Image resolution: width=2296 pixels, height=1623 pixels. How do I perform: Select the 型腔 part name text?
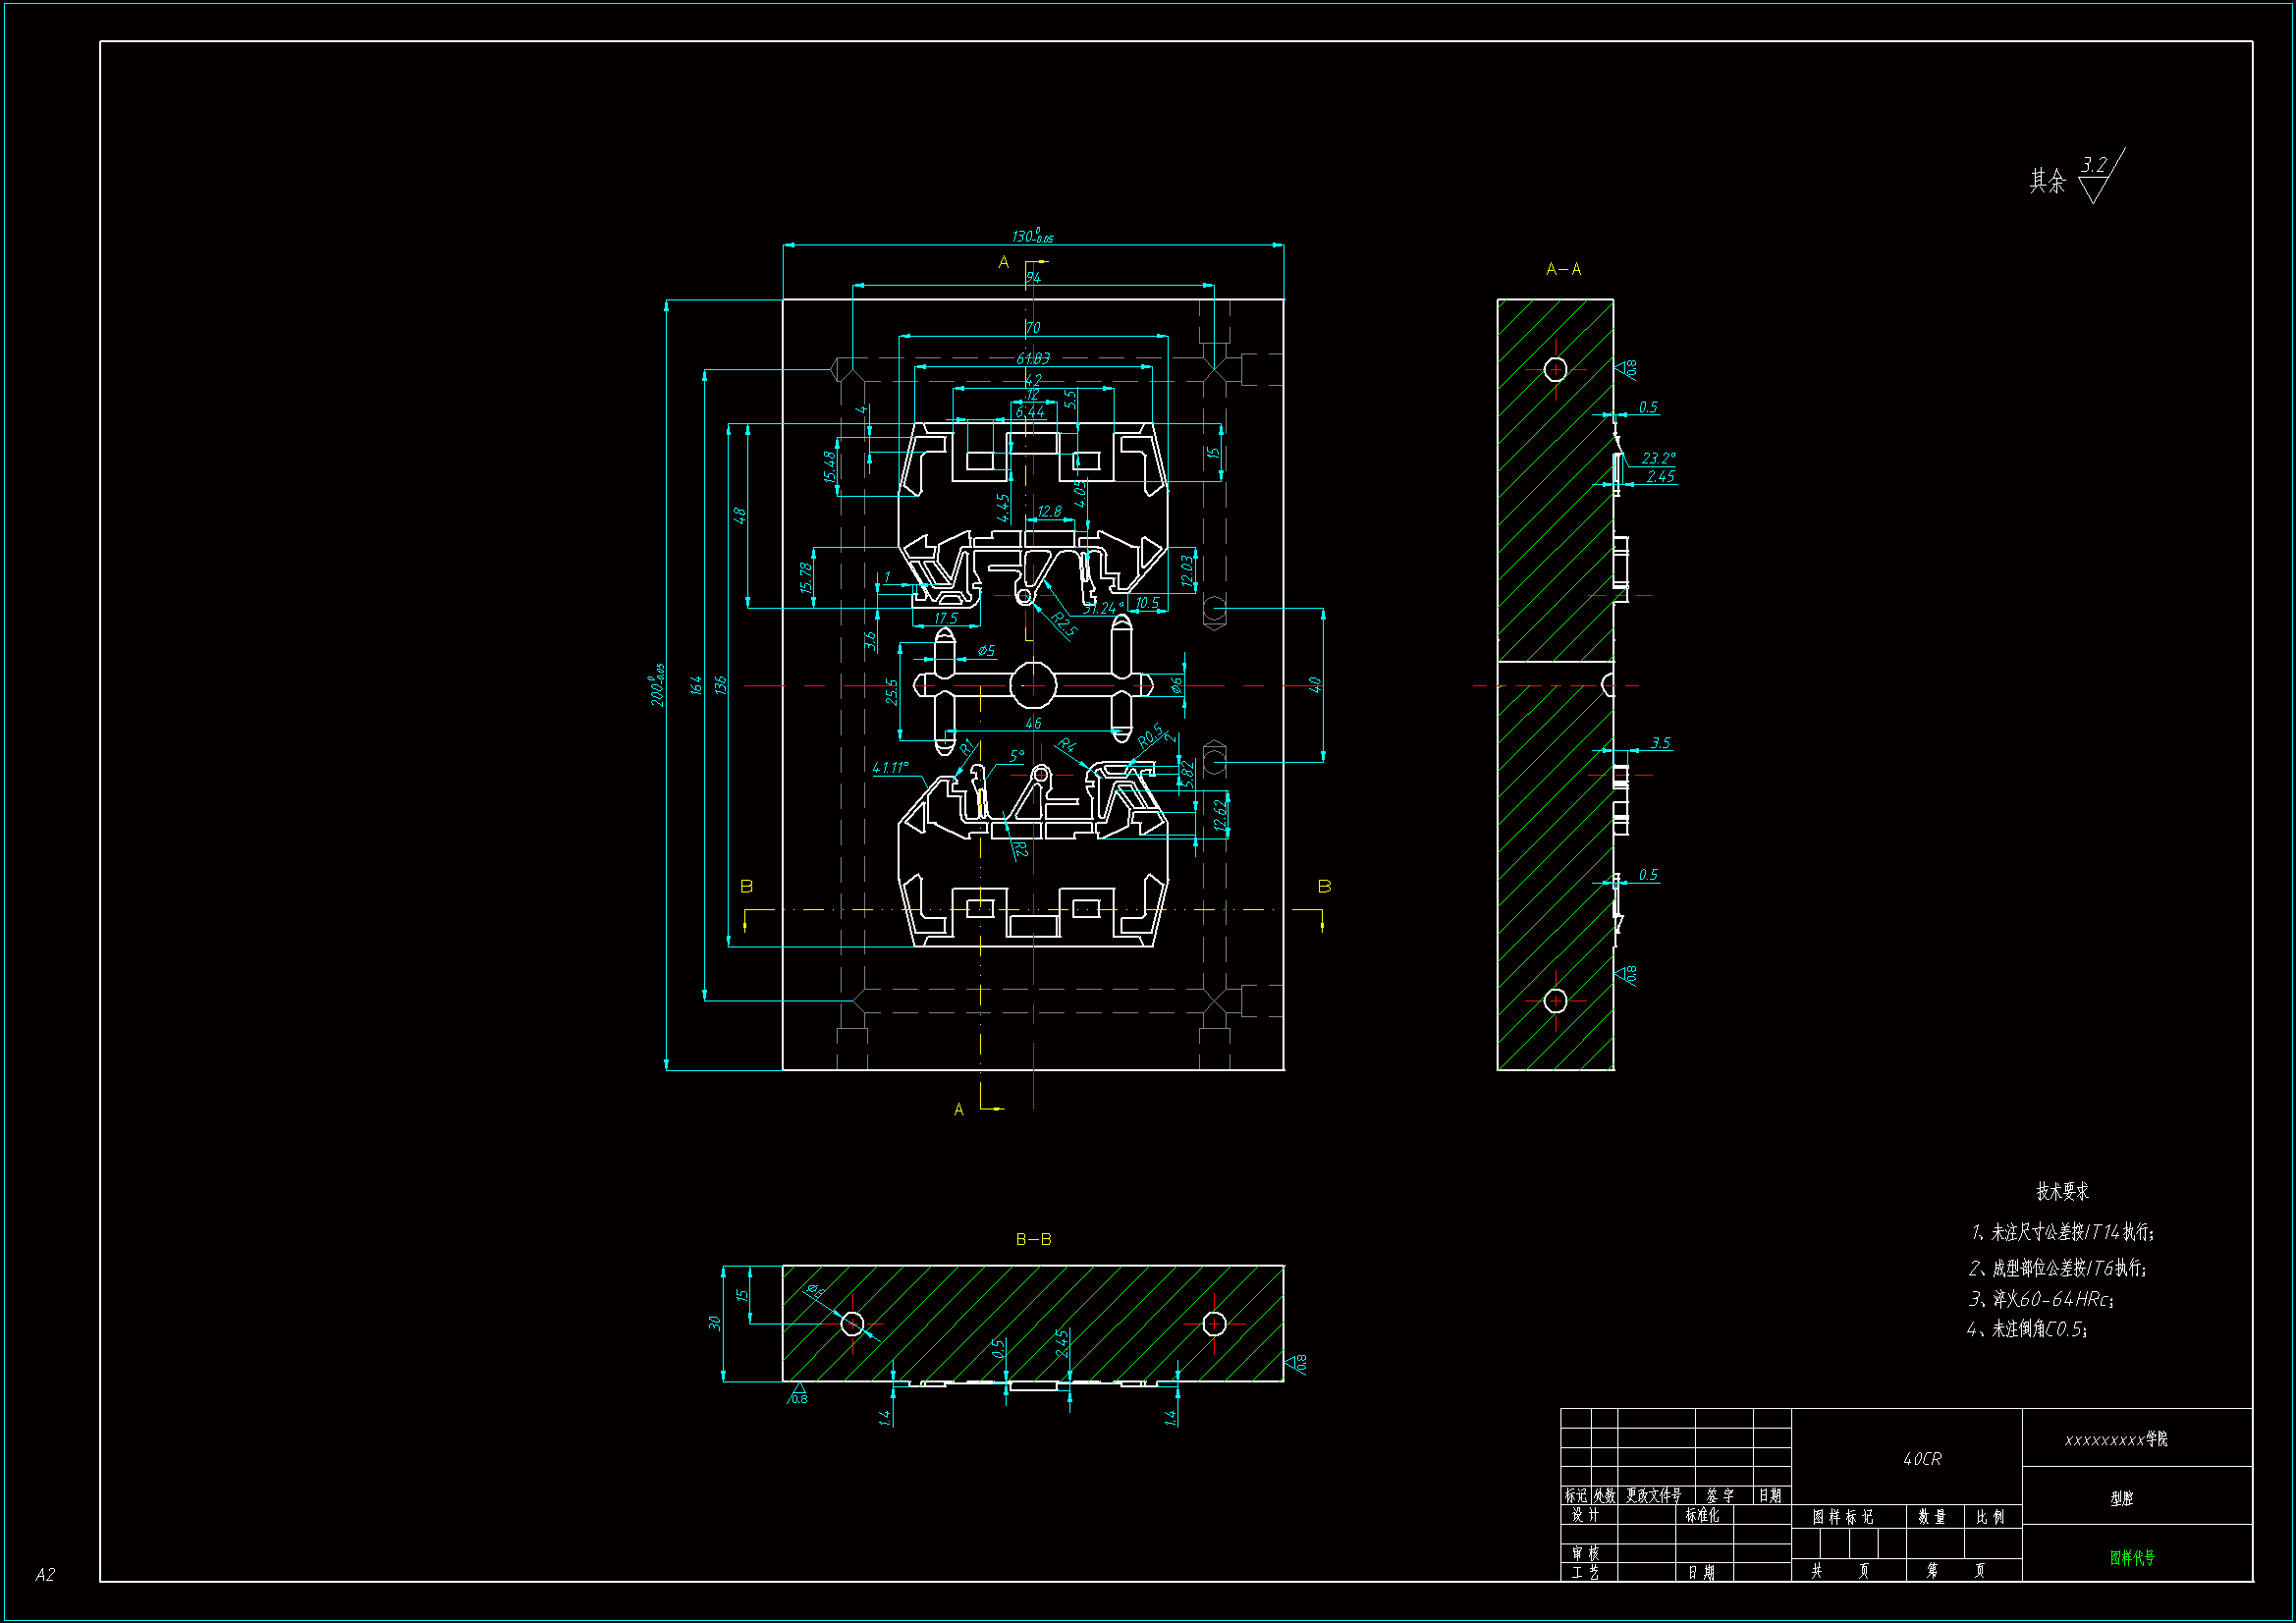pyautogui.click(x=2122, y=1498)
